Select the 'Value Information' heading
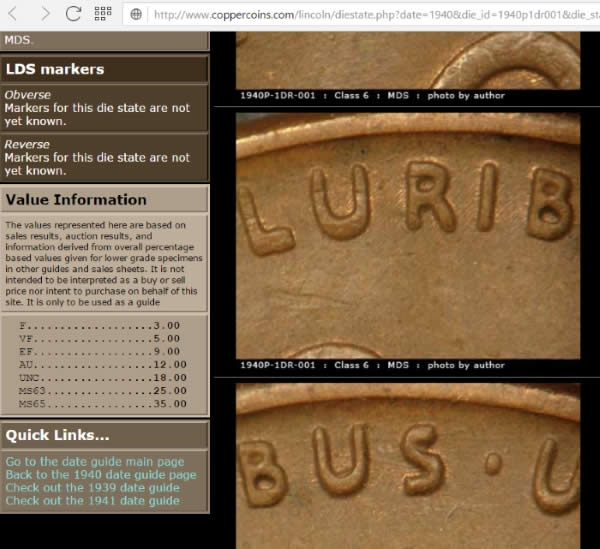Screen dimensions: 600x549 point(76,200)
